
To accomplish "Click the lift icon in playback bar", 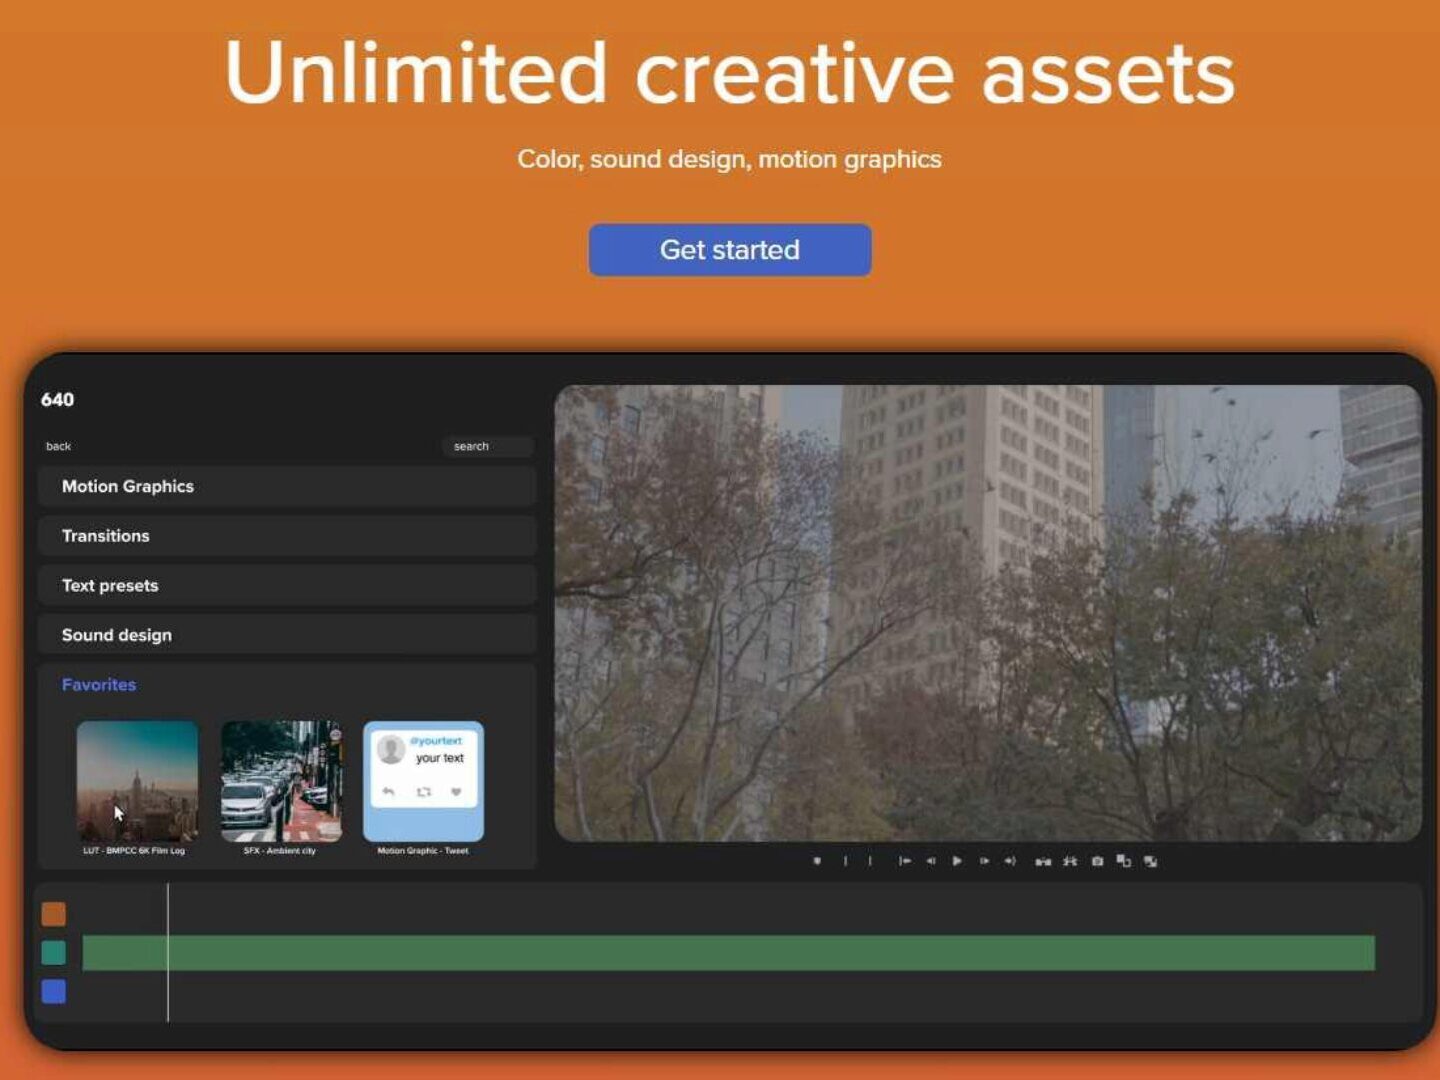I will [x=1043, y=861].
